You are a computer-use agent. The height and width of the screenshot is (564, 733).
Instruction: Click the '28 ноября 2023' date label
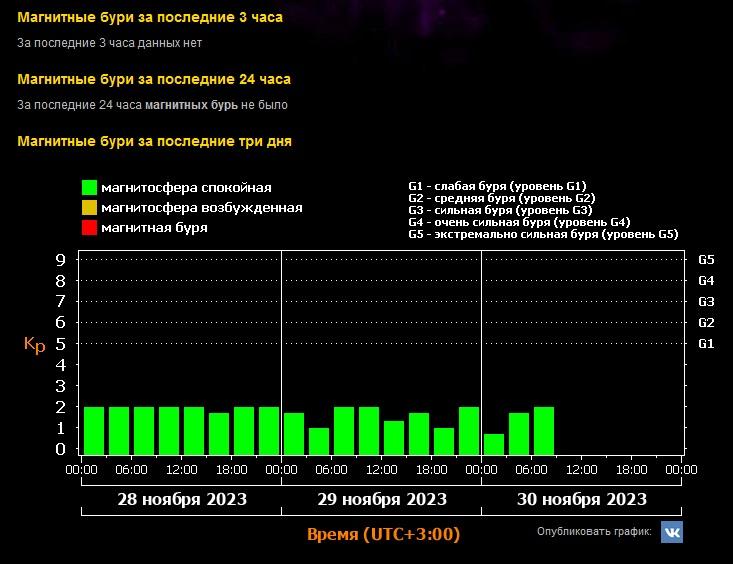point(182,499)
